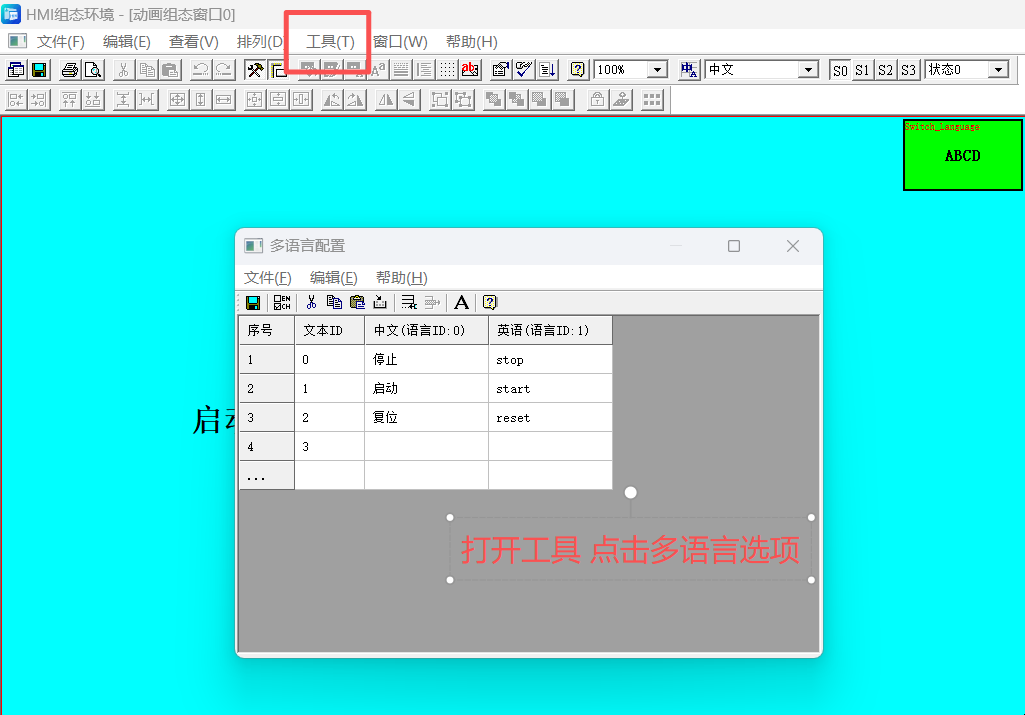Click the empty 中文 cell in row 4
The width and height of the screenshot is (1025, 715).
pos(426,446)
